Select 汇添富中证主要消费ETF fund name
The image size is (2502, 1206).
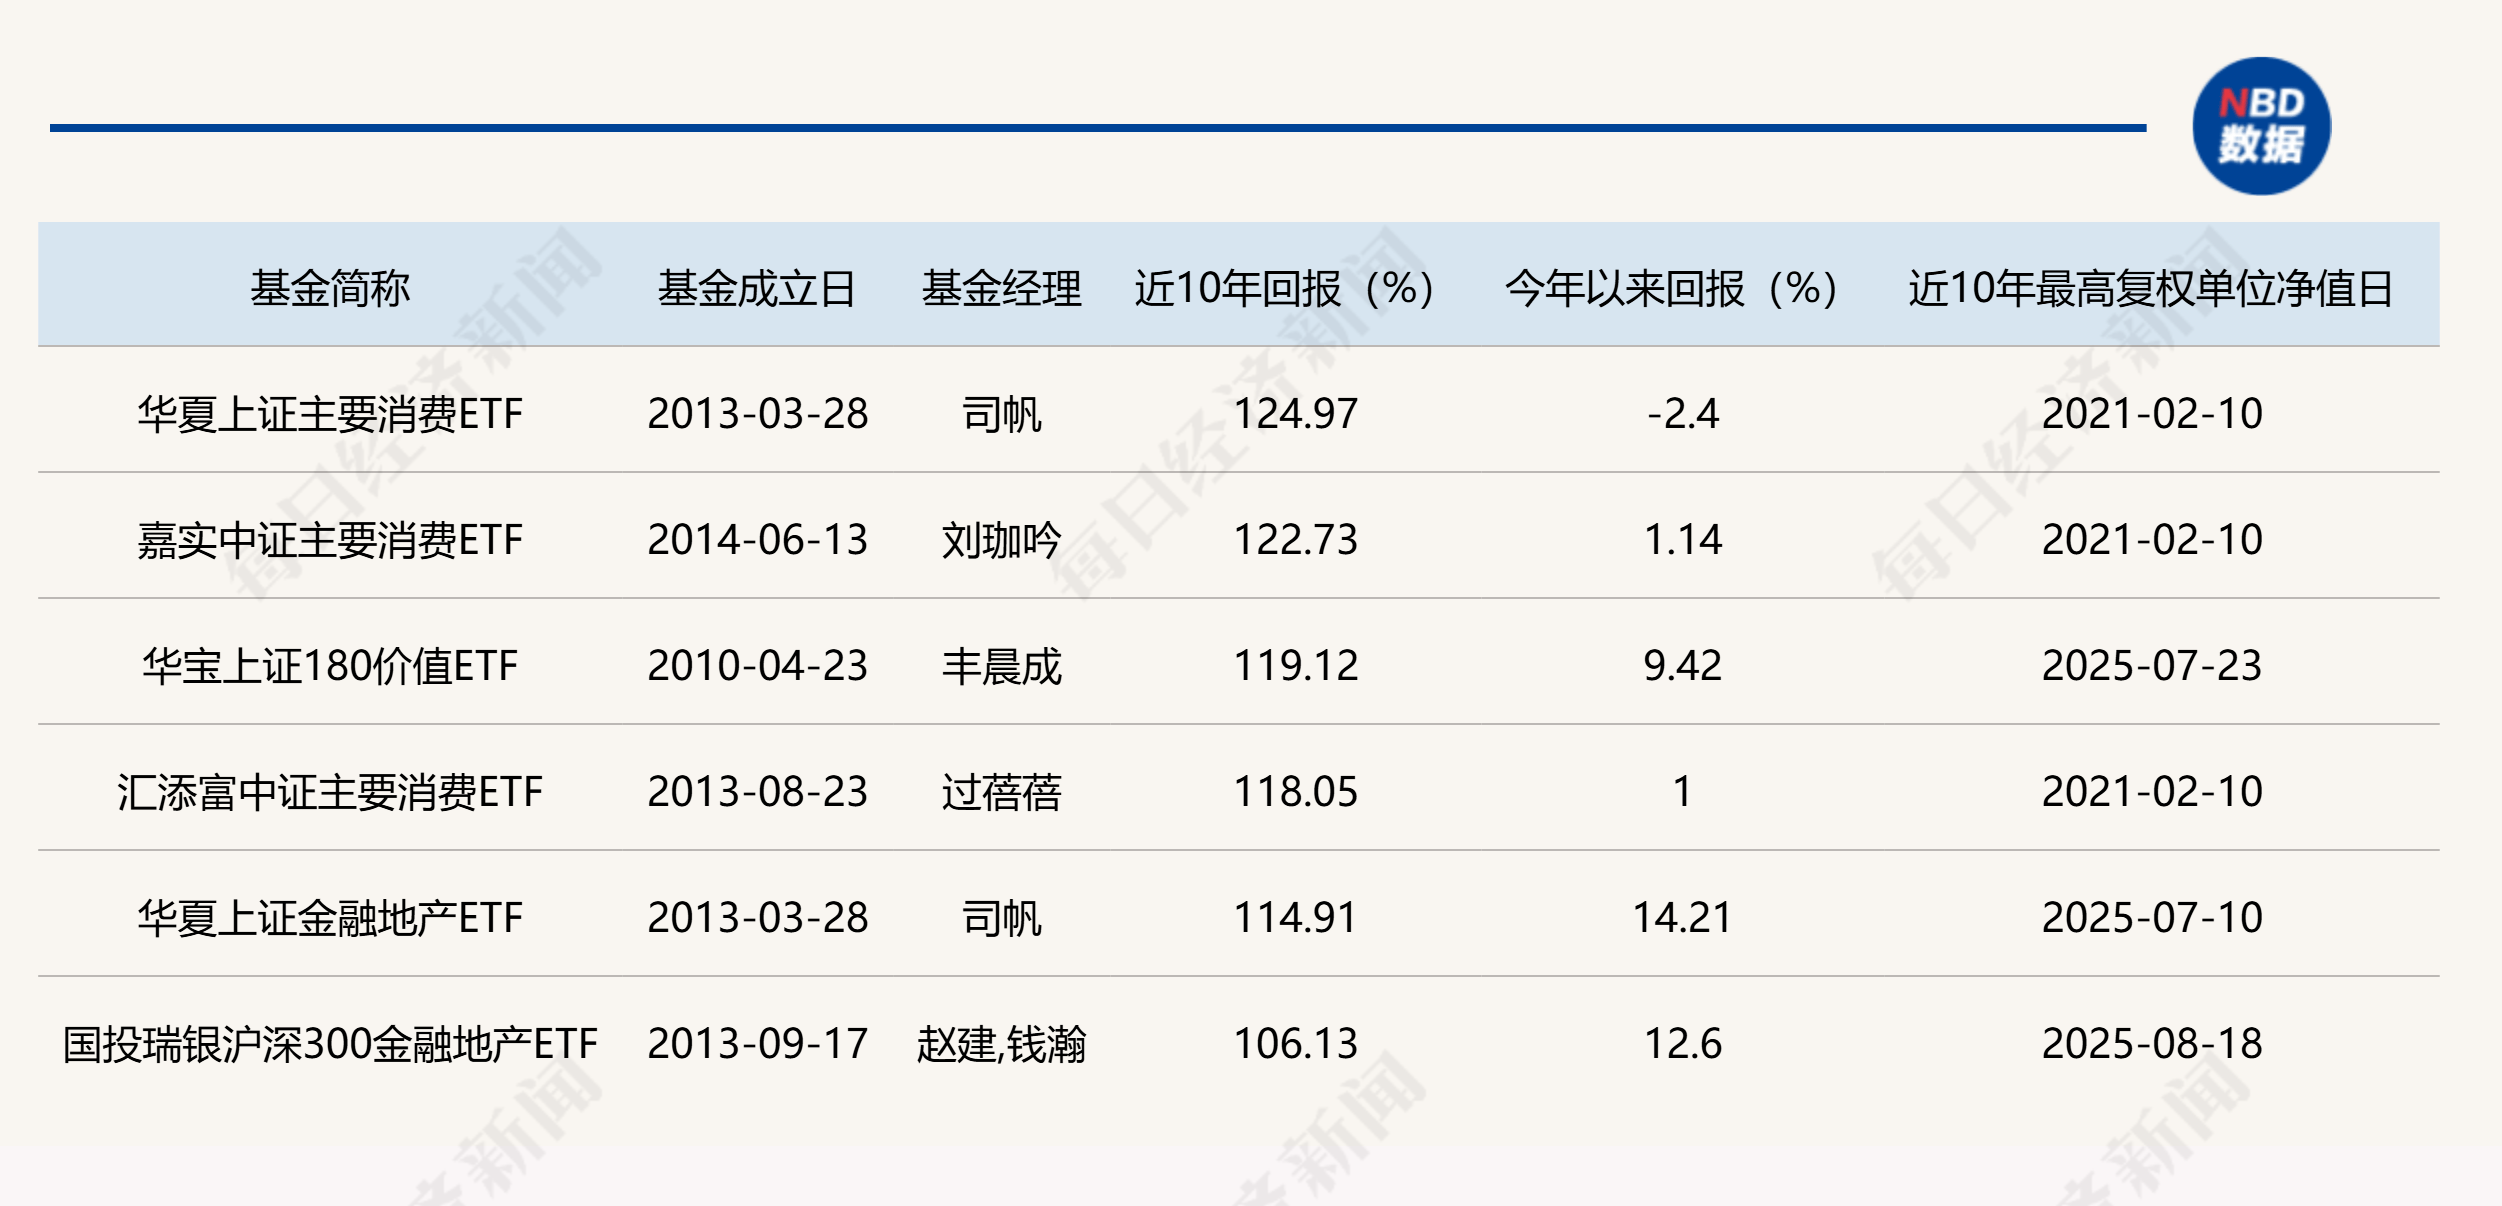(x=330, y=792)
